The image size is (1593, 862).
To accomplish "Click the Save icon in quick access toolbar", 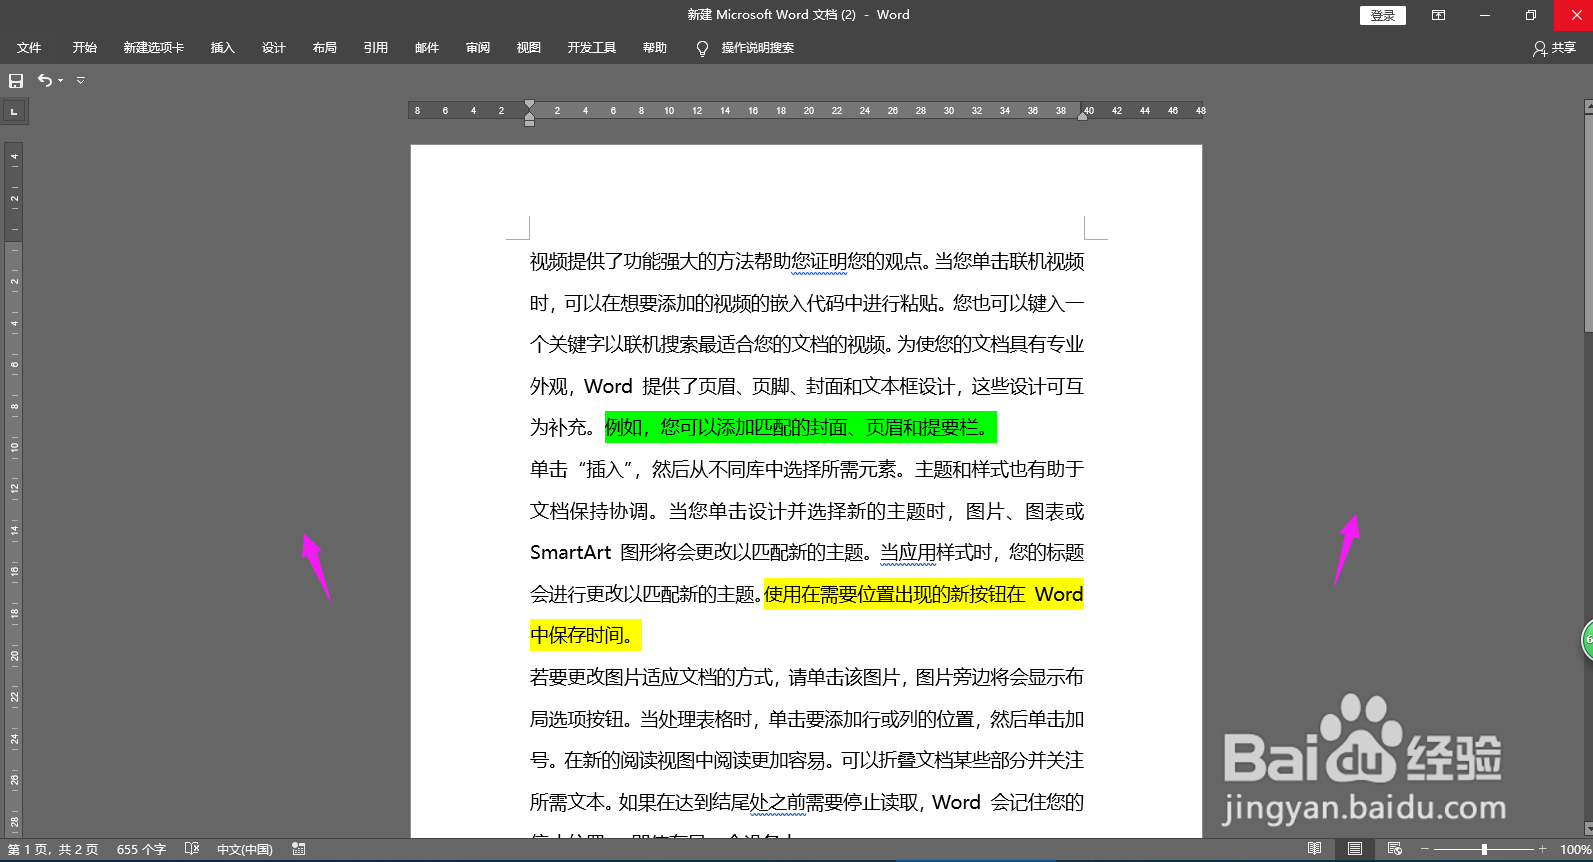I will click(x=16, y=80).
